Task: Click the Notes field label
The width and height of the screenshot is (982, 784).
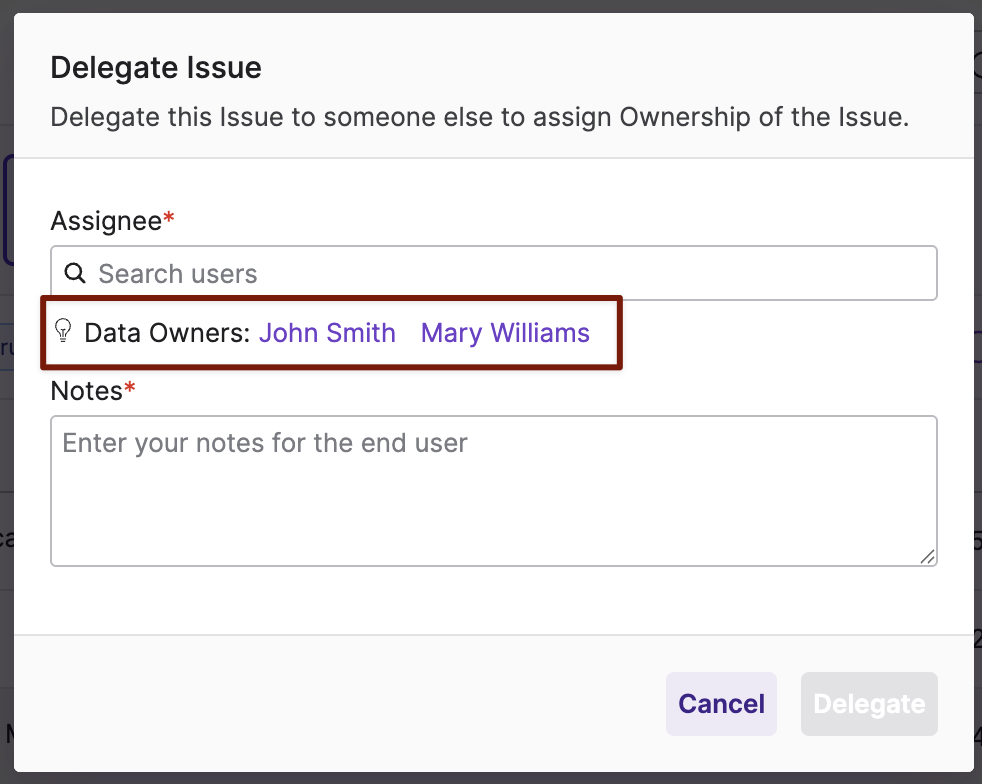Action: pyautogui.click(x=86, y=391)
